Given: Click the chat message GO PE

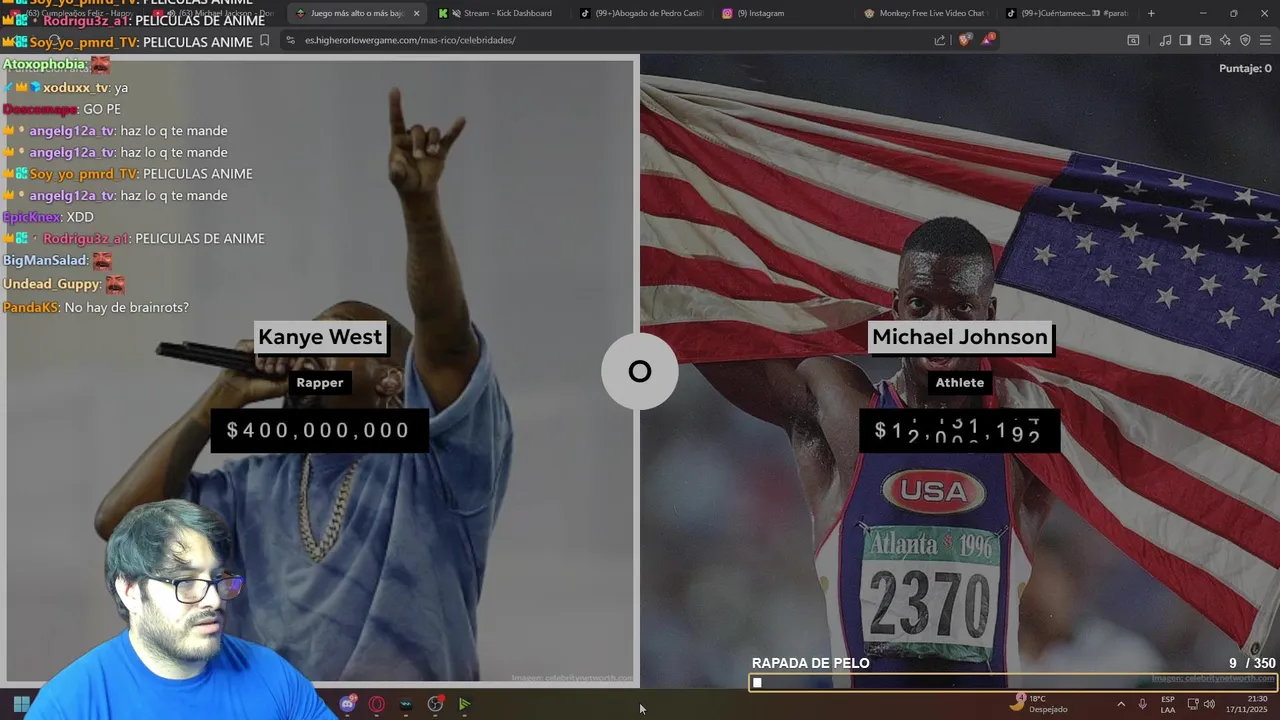Looking at the screenshot, I should [x=102, y=109].
